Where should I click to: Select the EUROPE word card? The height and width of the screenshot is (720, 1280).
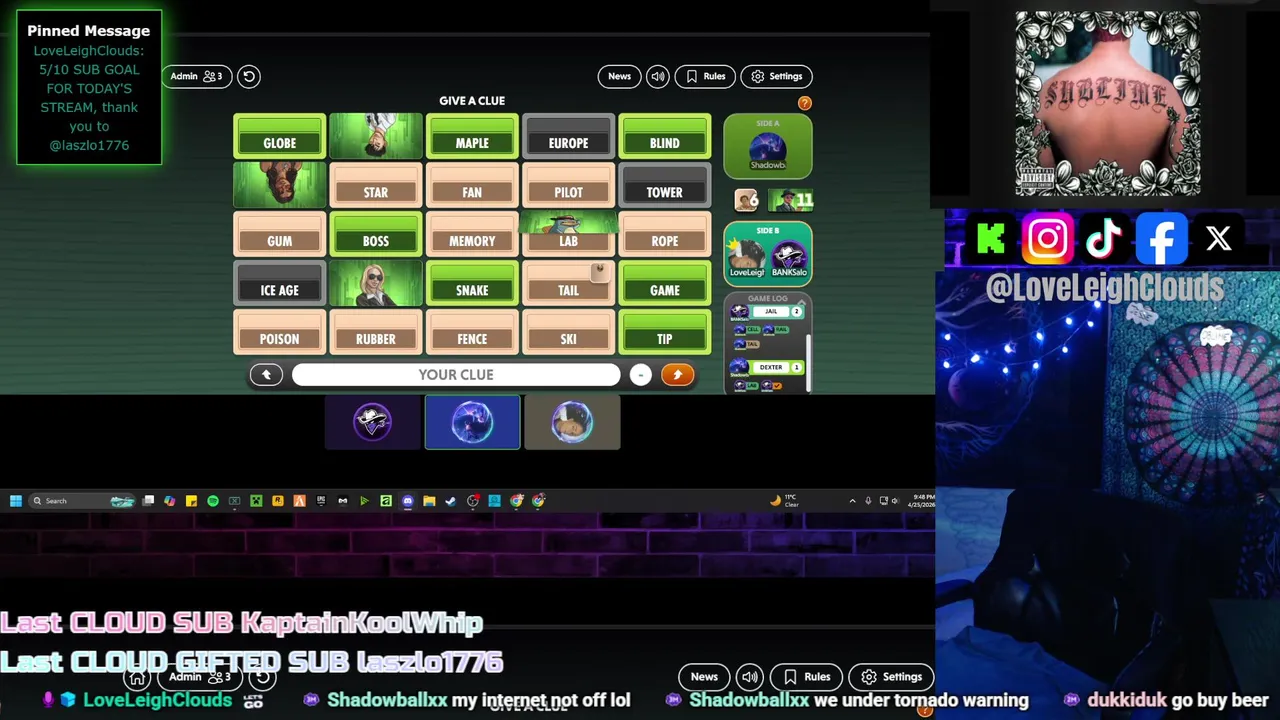tap(568, 137)
